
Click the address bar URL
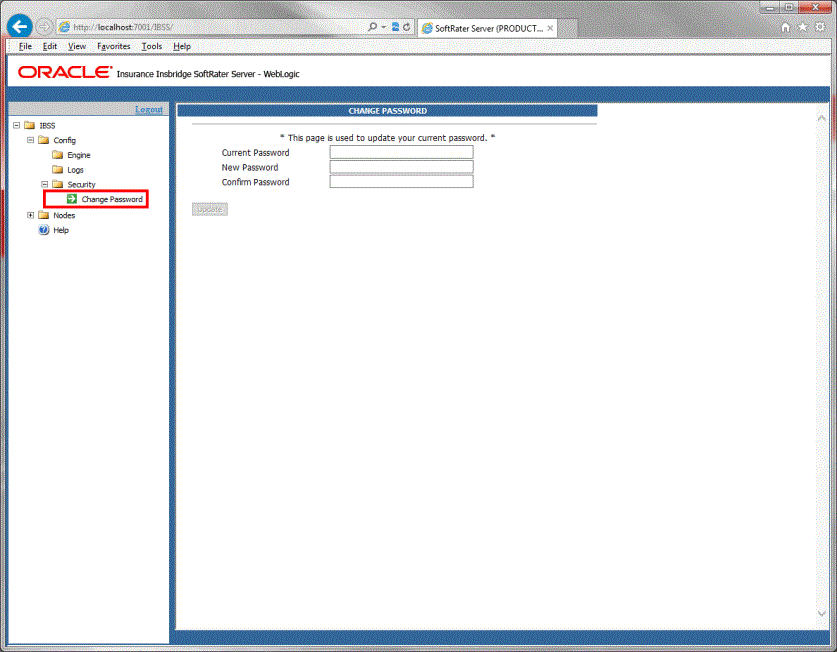[123, 27]
